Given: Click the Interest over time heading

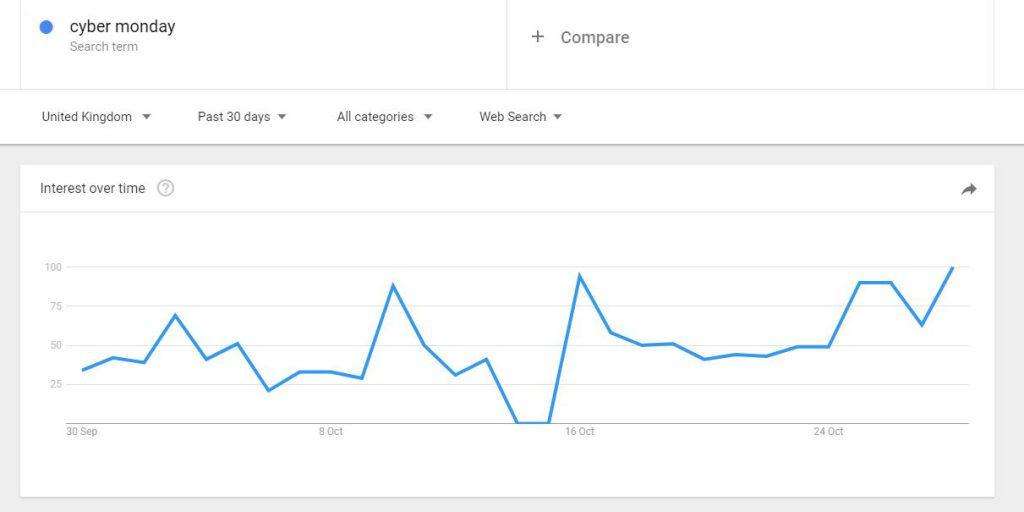Looking at the screenshot, I should tap(92, 188).
